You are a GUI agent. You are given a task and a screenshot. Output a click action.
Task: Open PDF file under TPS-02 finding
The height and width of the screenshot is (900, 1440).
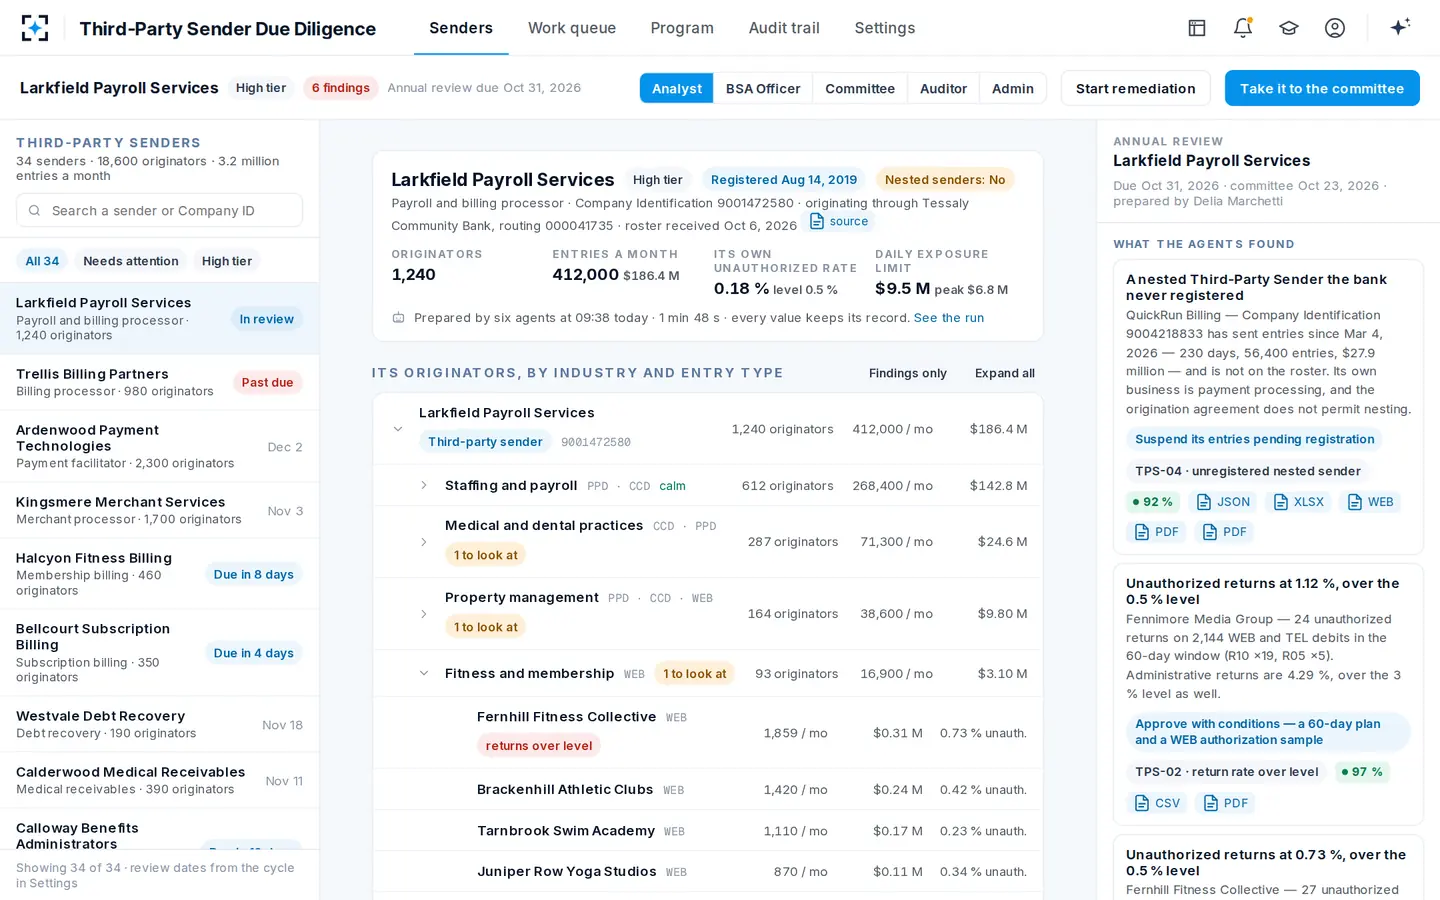pos(1226,803)
